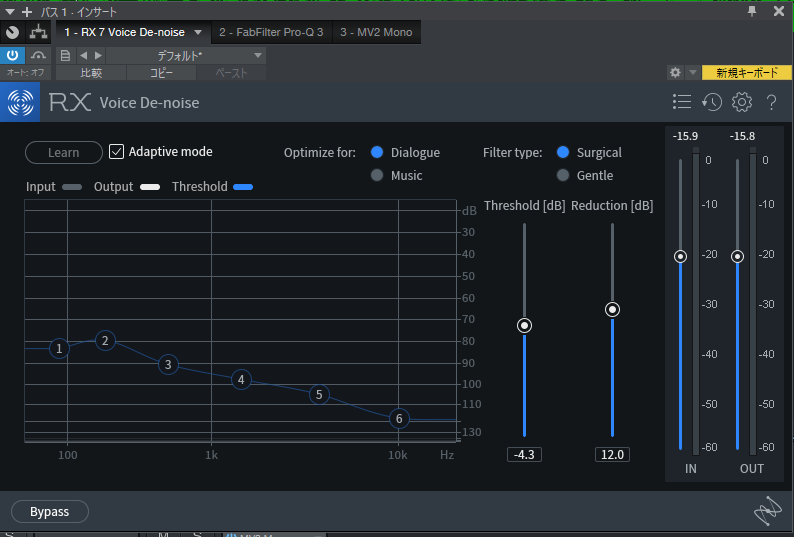Open dropdown arrow next to host gear
The width and height of the screenshot is (794, 537).
tap(693, 72)
